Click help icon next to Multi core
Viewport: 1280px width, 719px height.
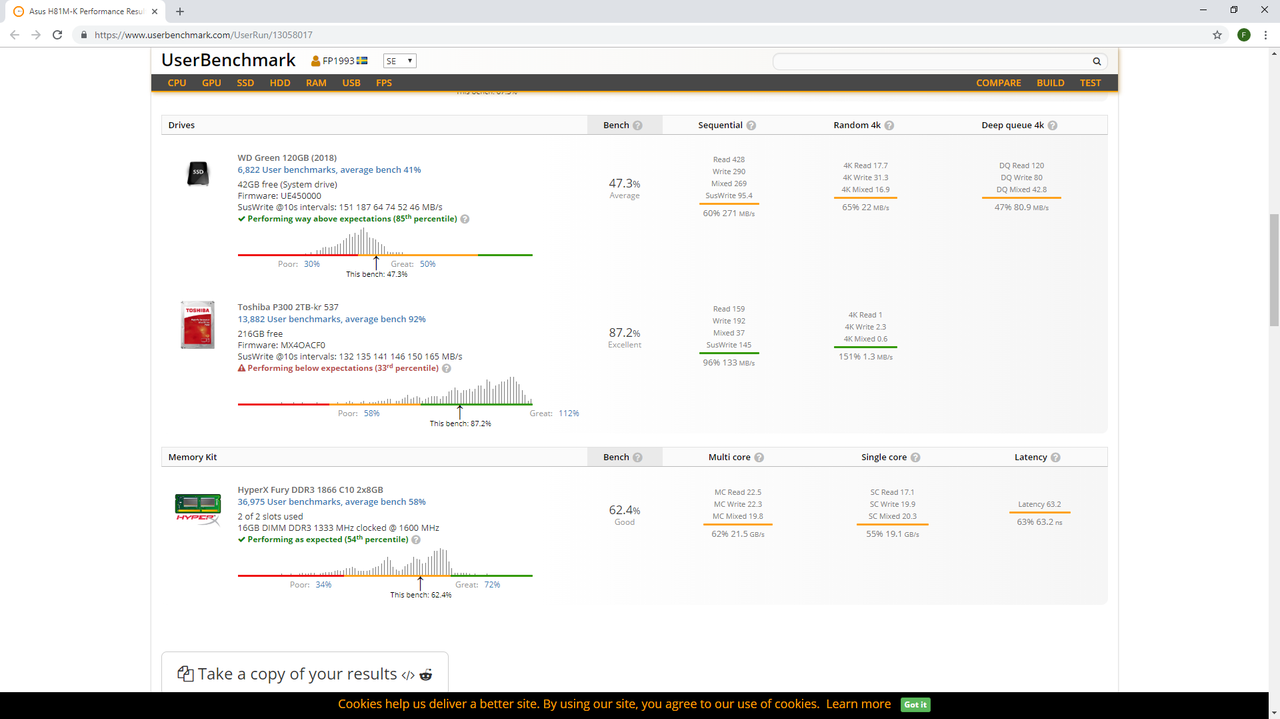pos(759,457)
